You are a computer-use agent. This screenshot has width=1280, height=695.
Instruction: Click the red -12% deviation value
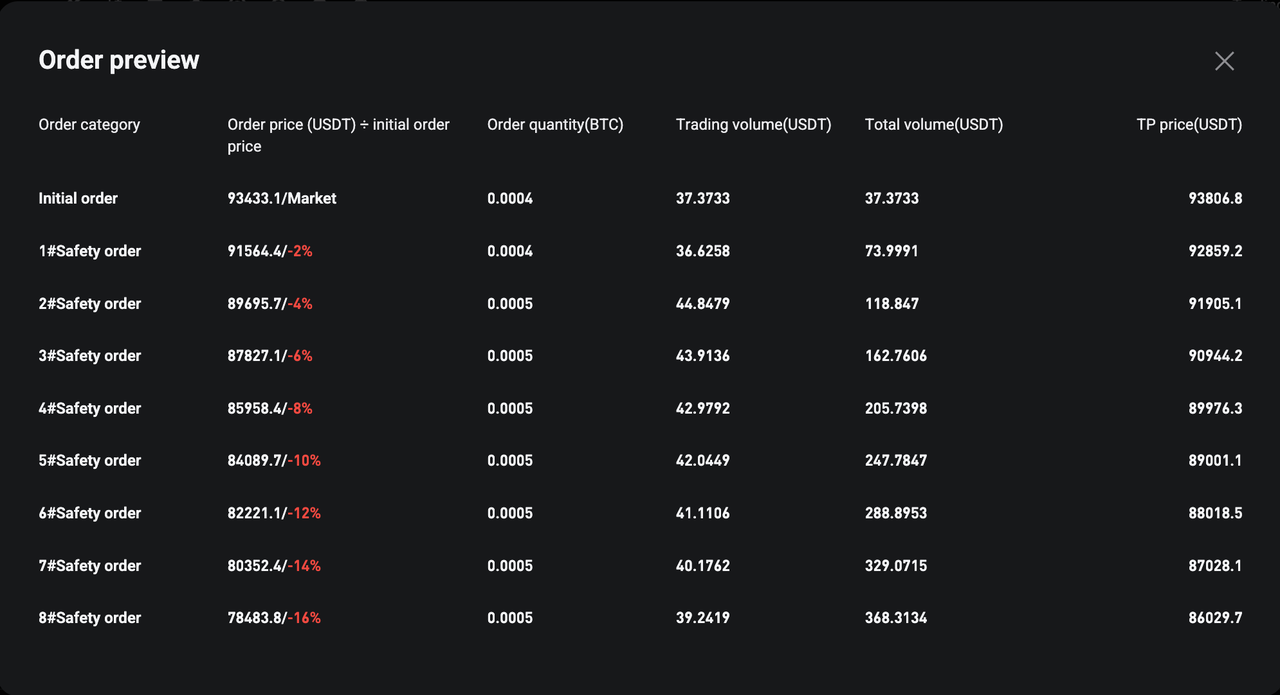coord(304,513)
